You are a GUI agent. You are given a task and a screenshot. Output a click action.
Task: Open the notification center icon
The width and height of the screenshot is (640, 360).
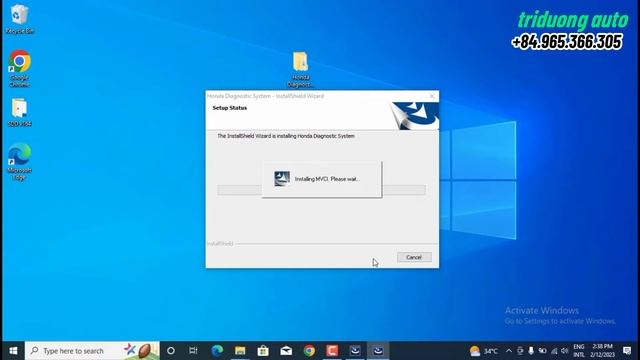point(627,351)
